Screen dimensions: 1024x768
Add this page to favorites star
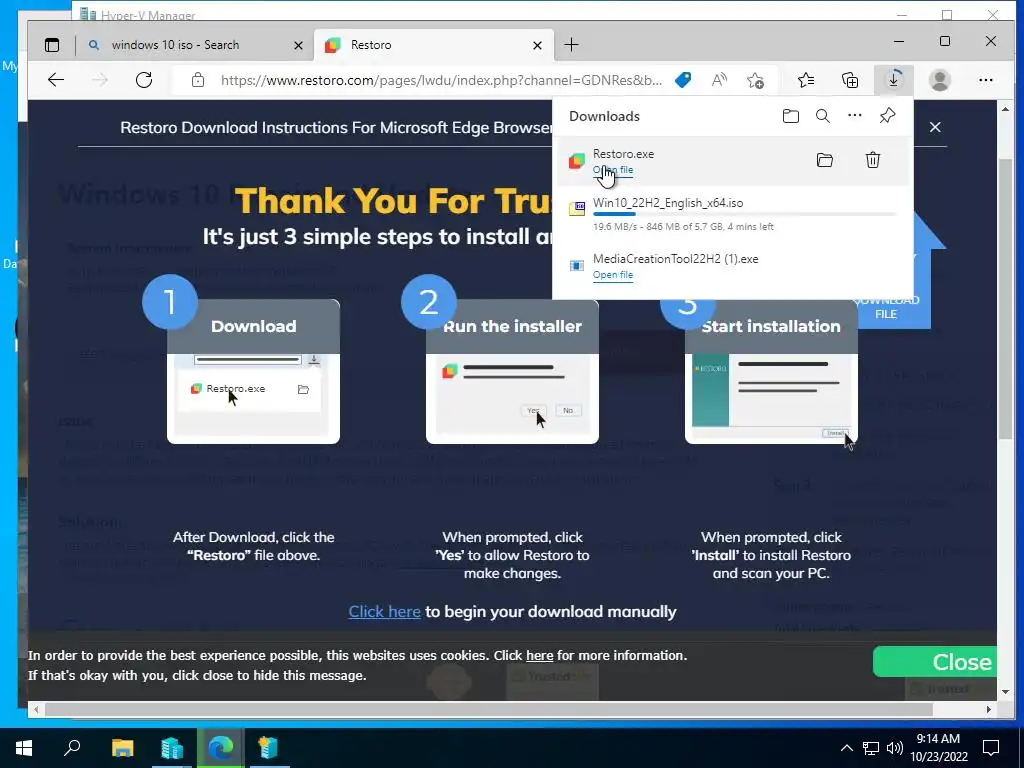(x=756, y=80)
